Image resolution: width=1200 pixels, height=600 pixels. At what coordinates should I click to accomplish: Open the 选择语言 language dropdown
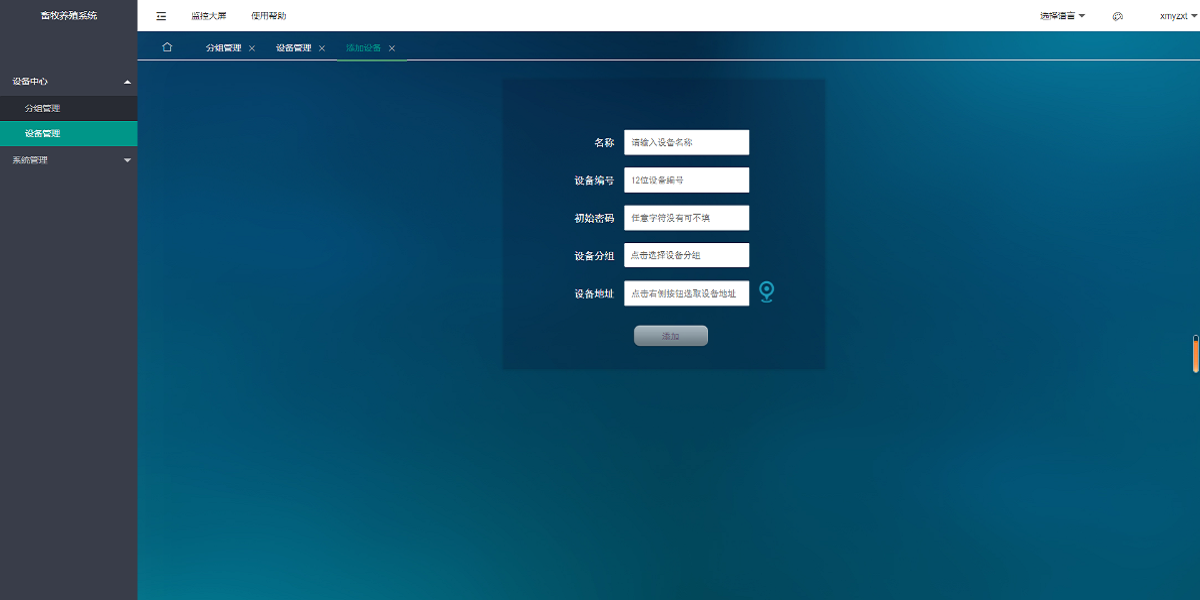[x=1062, y=16]
